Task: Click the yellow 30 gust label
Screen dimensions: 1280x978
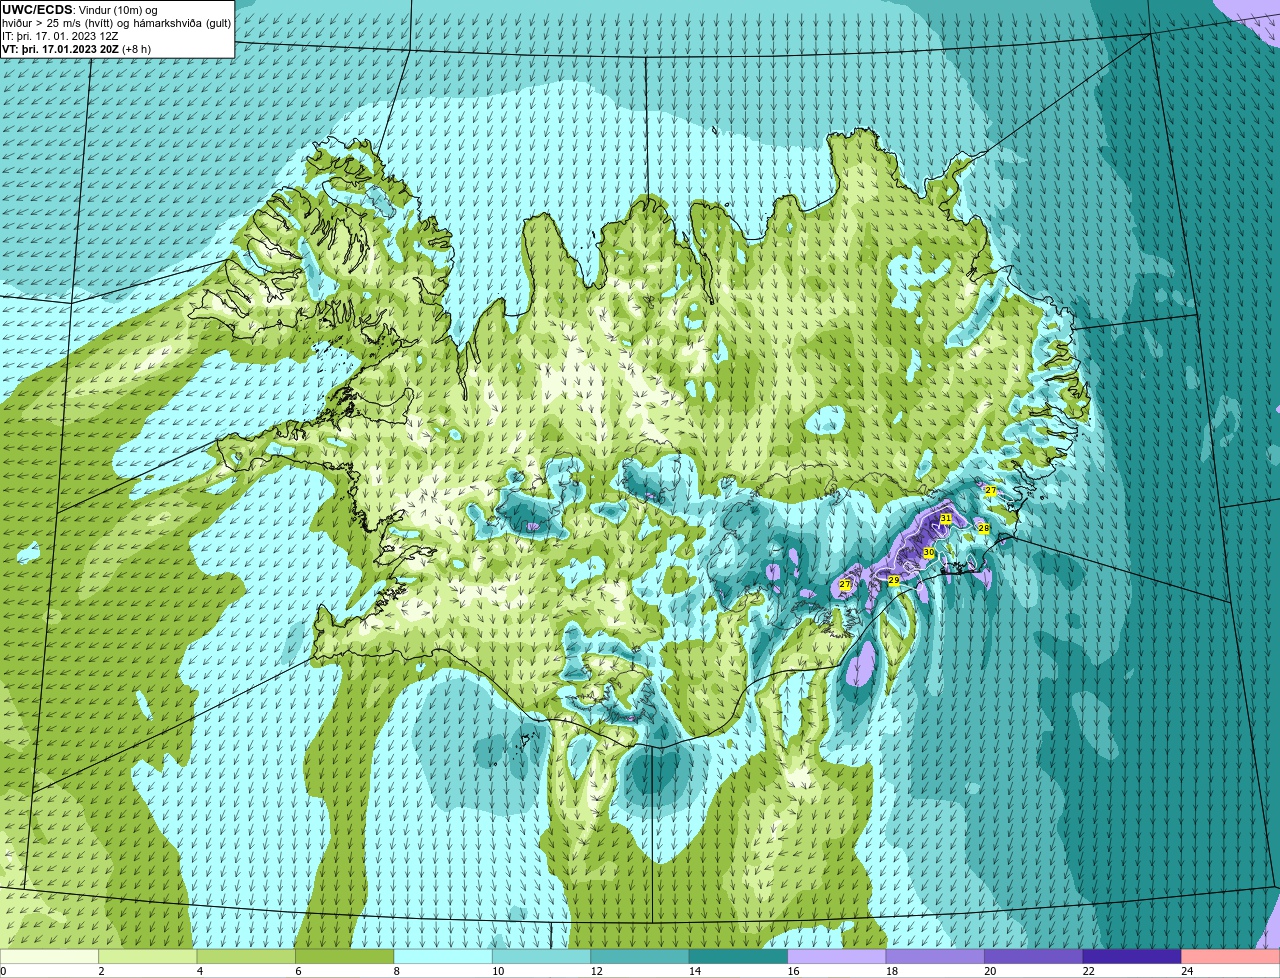Action: pyautogui.click(x=929, y=553)
